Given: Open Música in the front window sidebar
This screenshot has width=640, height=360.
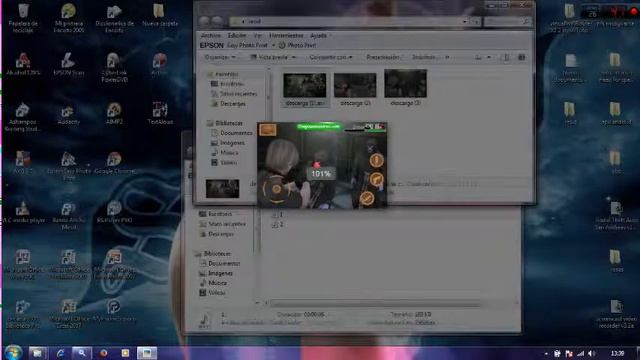Looking at the screenshot, I should [224, 153].
